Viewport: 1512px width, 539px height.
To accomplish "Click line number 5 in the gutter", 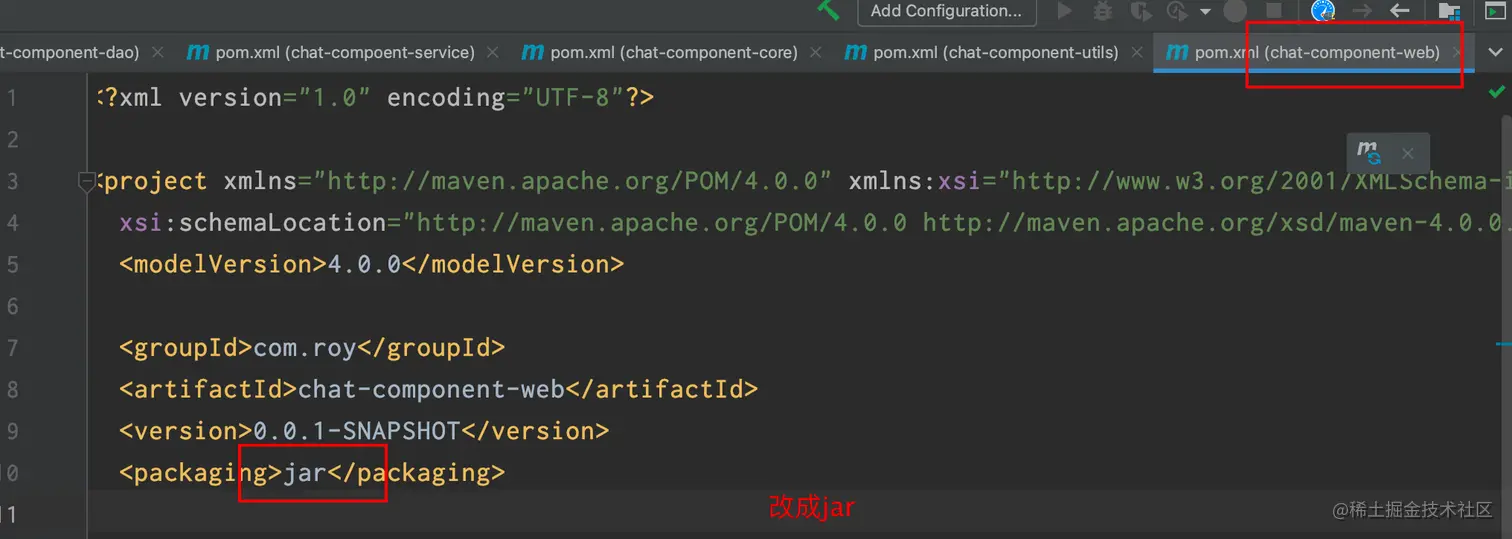I will coord(12,264).
